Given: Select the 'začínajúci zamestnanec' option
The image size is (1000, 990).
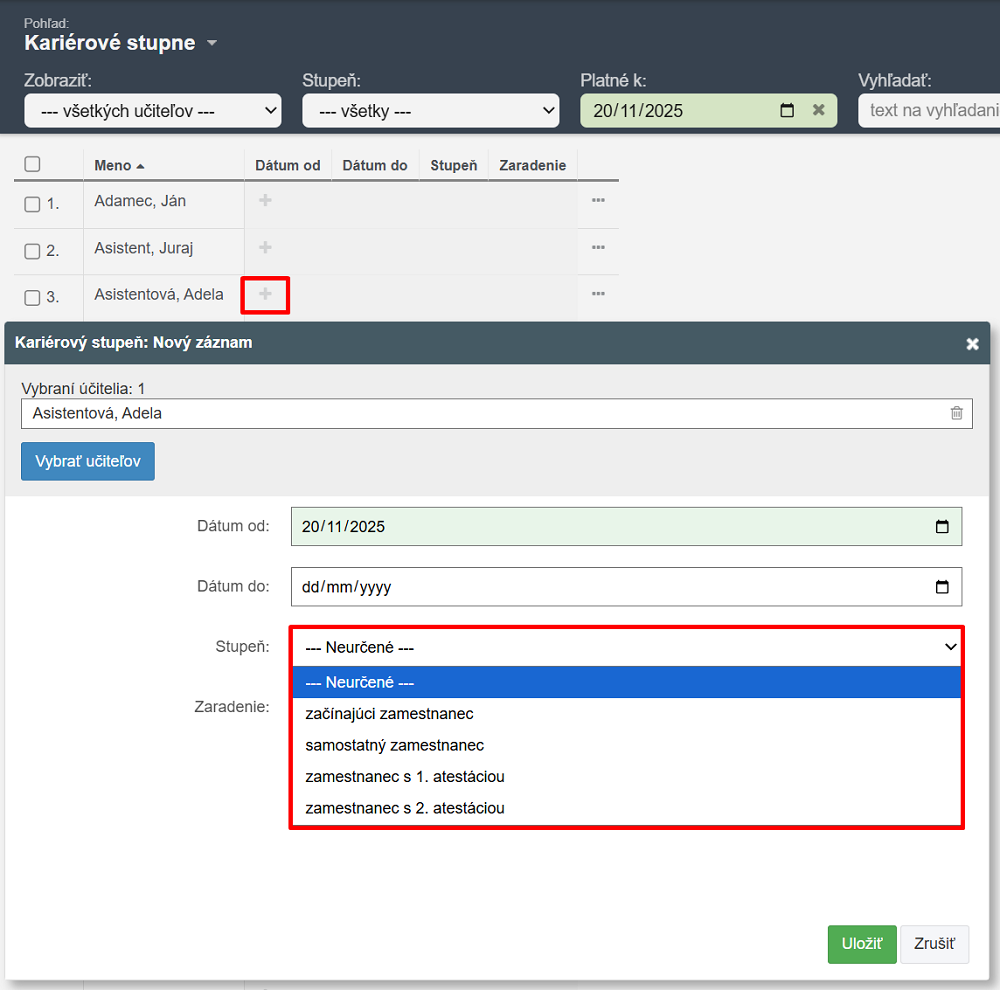Looking at the screenshot, I should (389, 714).
